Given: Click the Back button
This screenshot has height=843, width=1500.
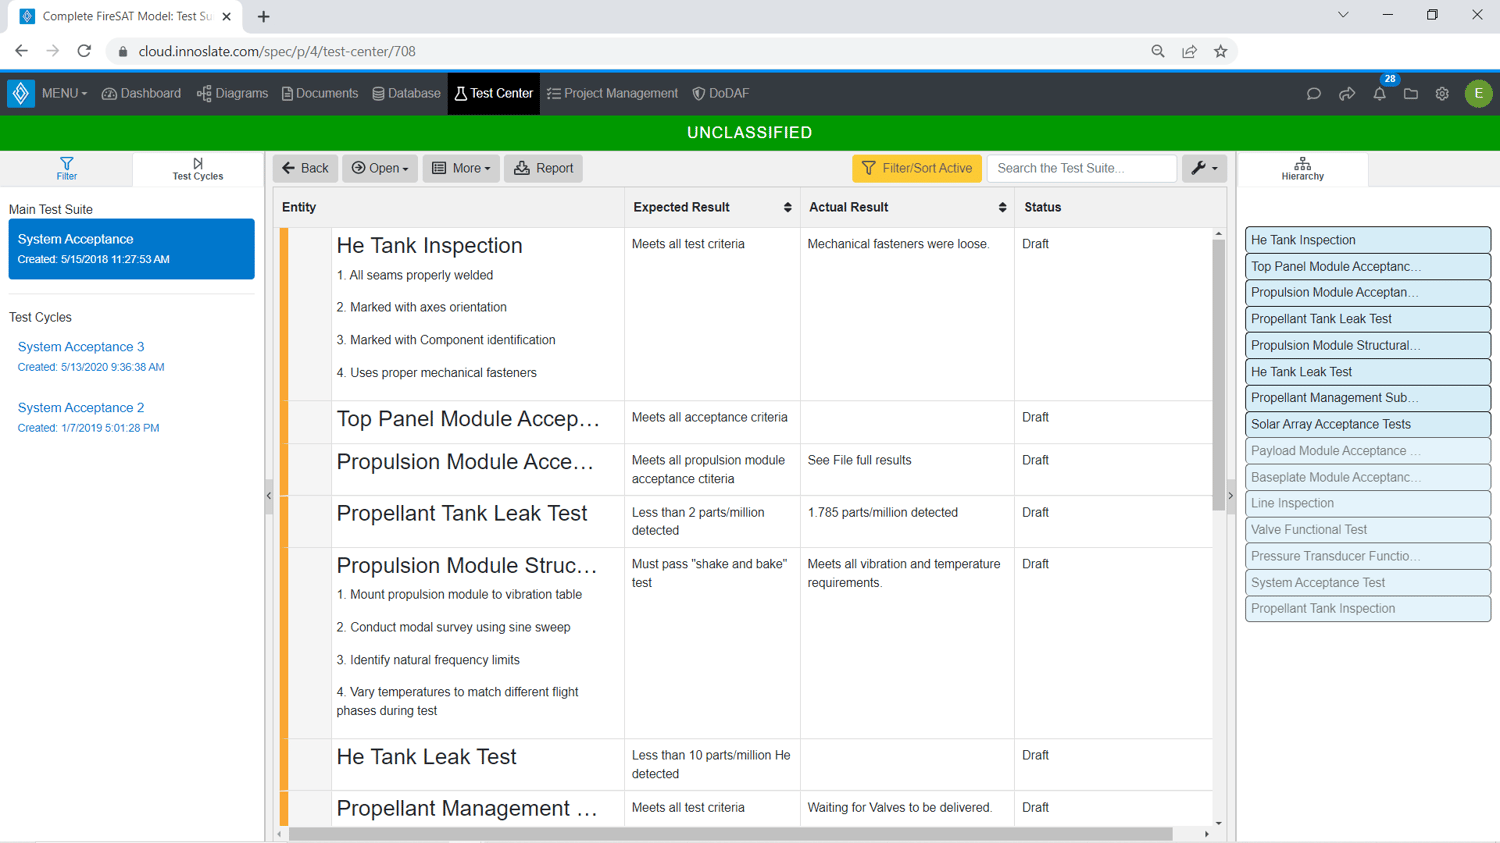Looking at the screenshot, I should [305, 168].
